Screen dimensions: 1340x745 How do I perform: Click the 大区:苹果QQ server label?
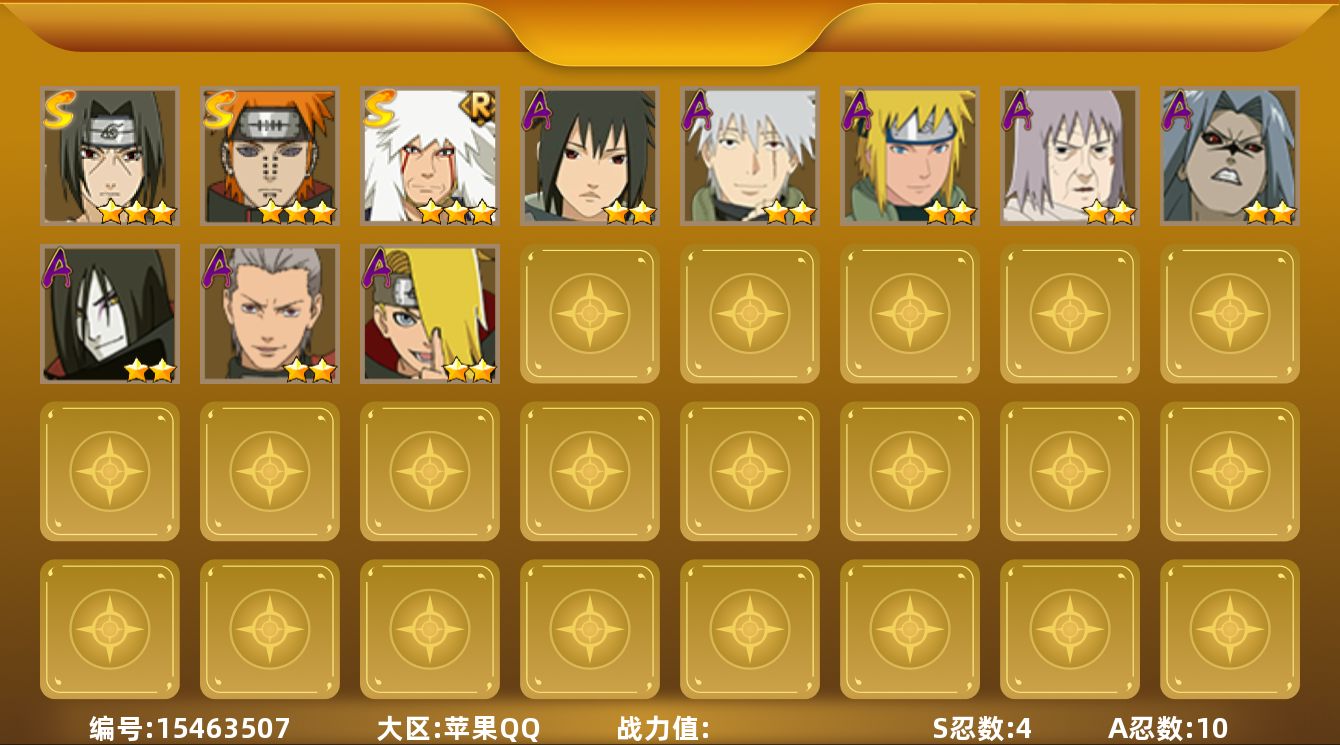[x=458, y=728]
